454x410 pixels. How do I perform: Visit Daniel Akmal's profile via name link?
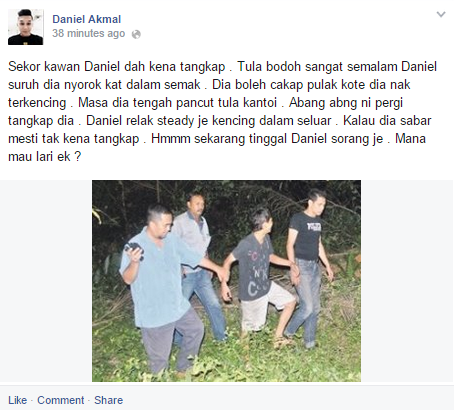tap(86, 19)
